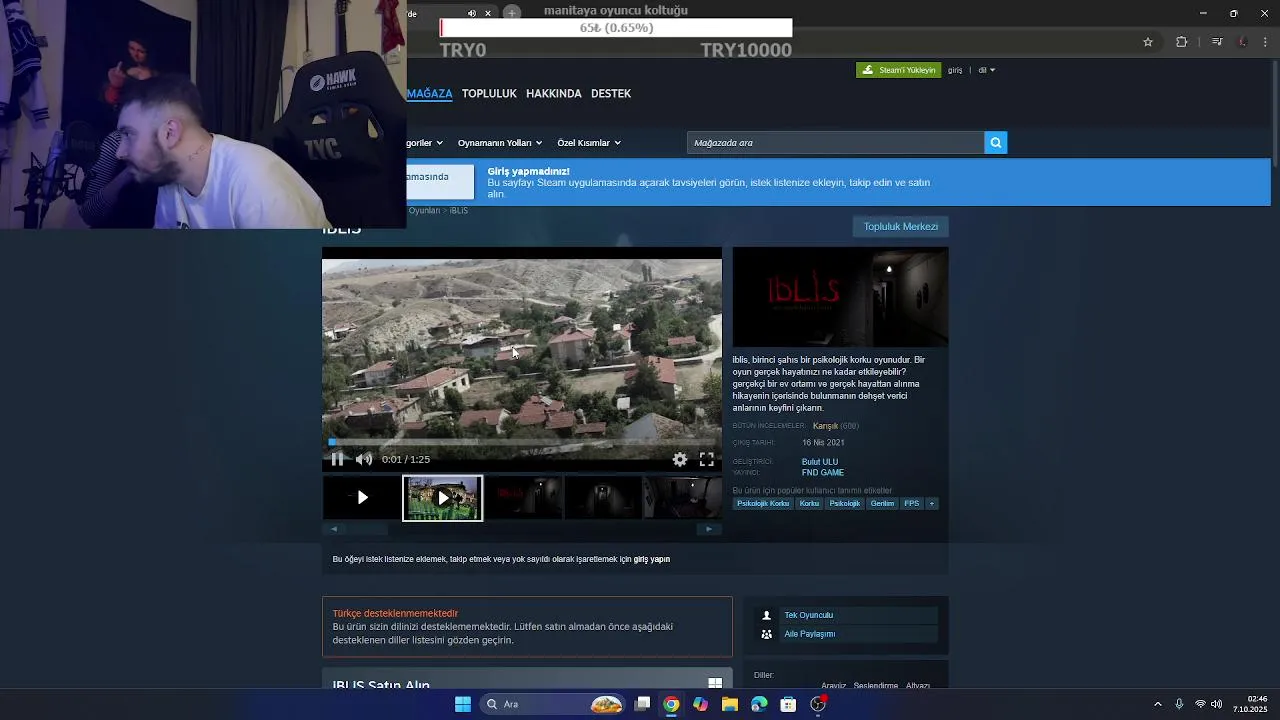Click the giriş login link

pyautogui.click(x=955, y=70)
